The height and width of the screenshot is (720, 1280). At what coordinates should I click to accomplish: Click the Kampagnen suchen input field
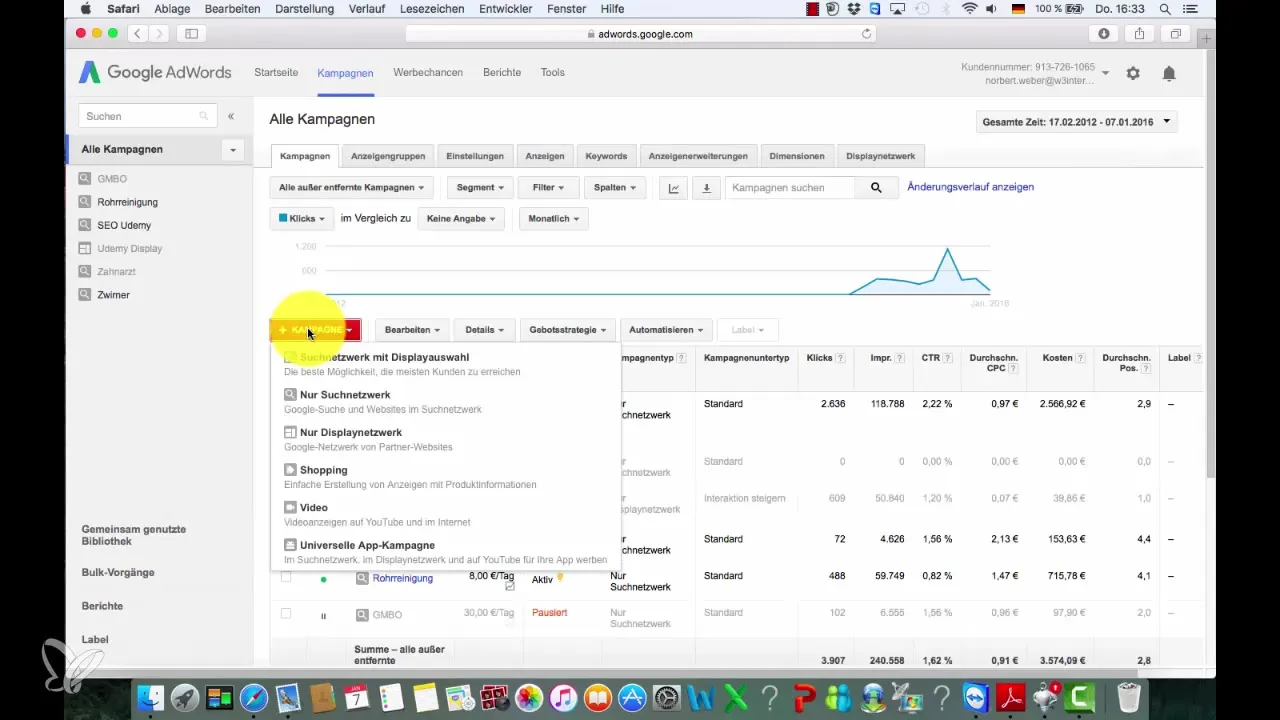click(790, 187)
